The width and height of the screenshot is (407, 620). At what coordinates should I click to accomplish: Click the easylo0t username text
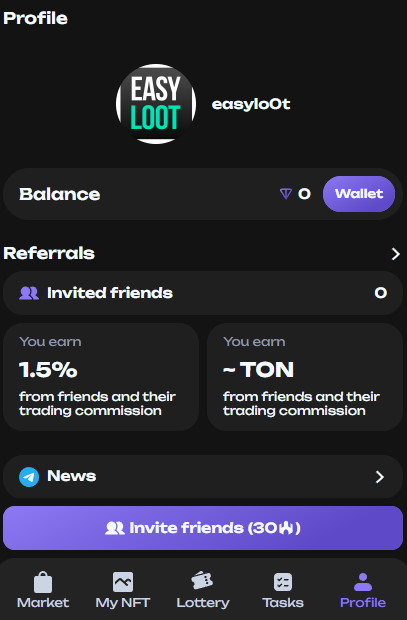pos(251,104)
